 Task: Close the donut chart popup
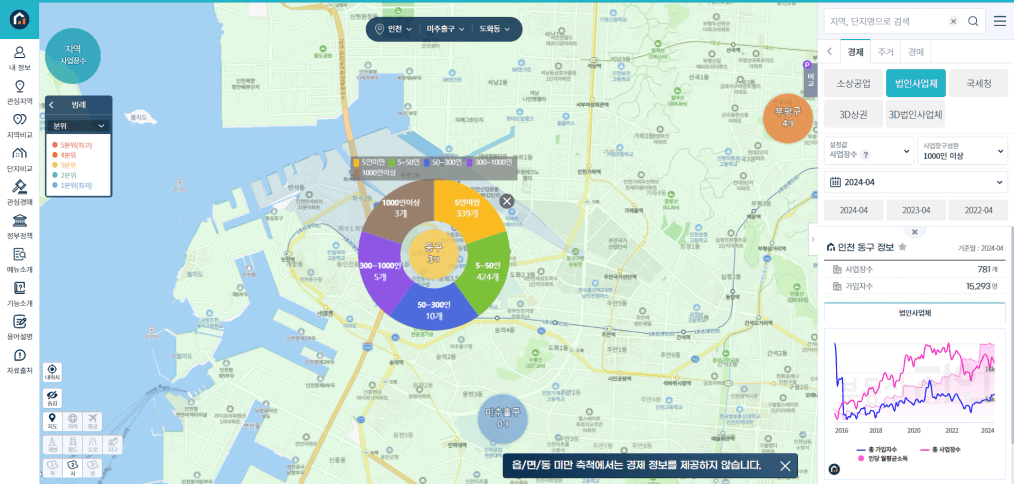[507, 201]
